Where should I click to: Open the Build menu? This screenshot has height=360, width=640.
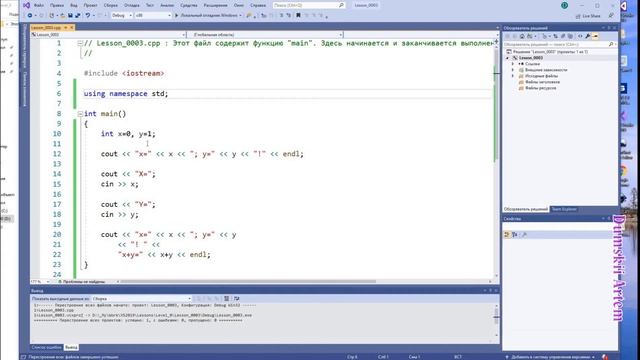[111, 5]
